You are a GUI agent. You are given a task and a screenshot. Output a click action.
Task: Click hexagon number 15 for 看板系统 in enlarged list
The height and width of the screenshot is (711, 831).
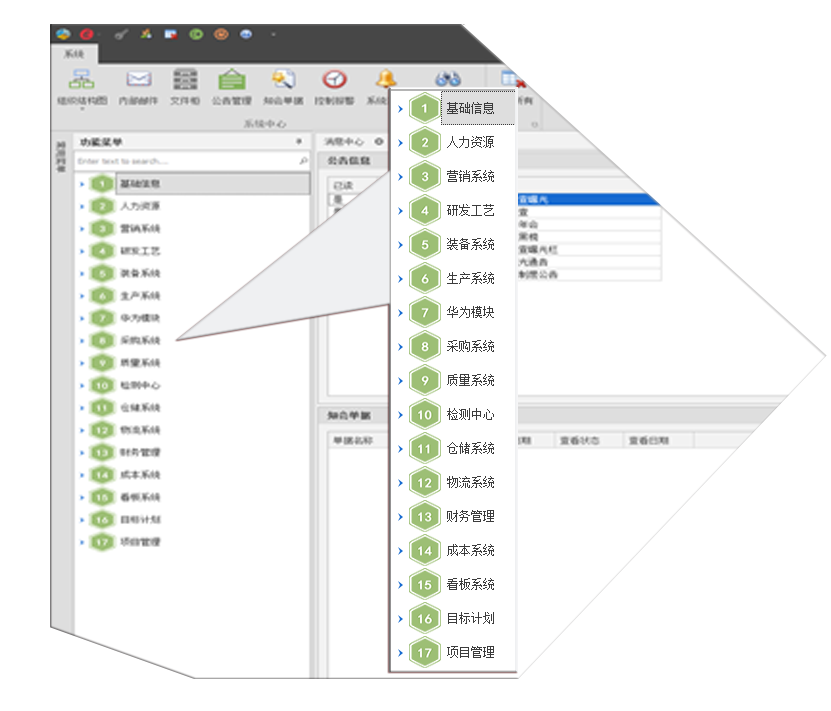point(425,585)
